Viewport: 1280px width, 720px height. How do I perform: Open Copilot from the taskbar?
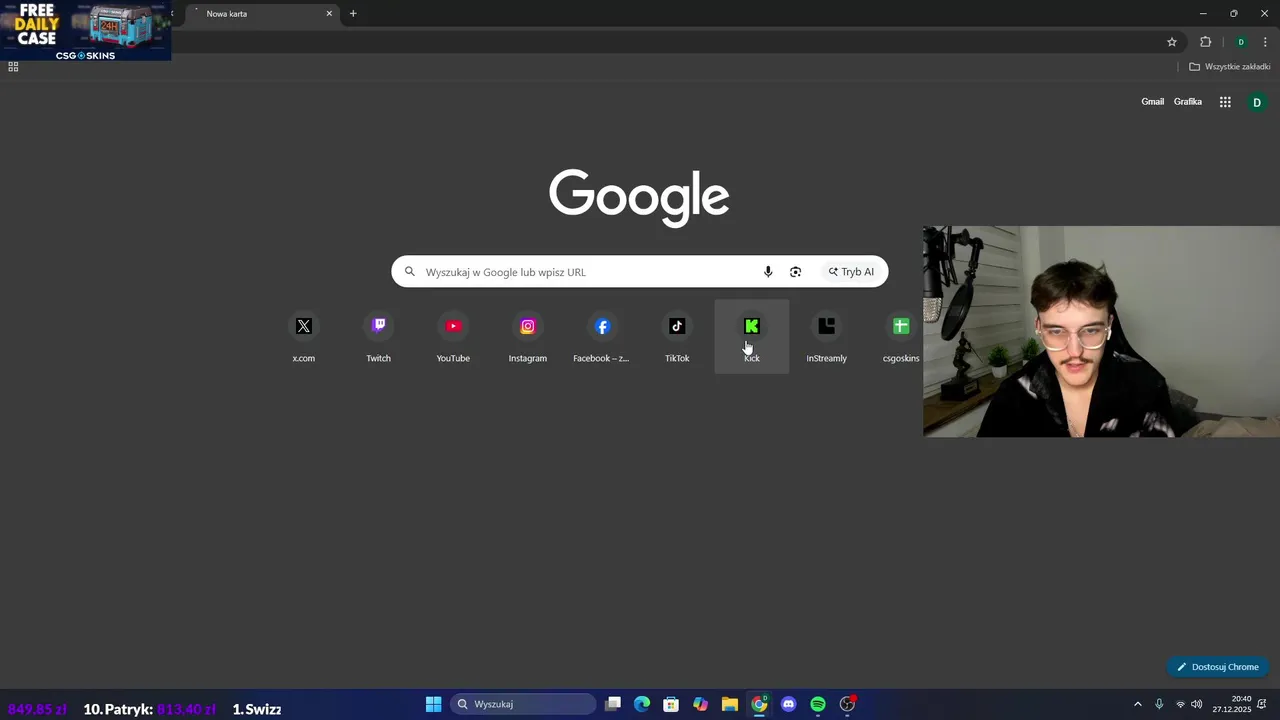point(701,704)
